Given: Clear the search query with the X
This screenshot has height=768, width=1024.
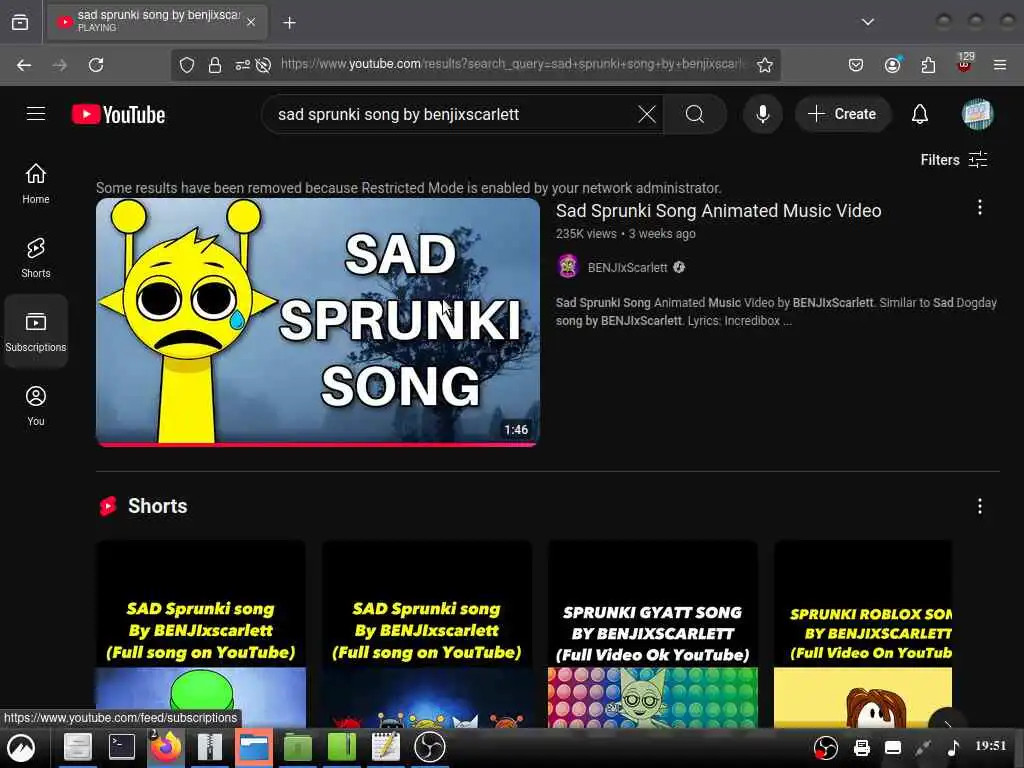Looking at the screenshot, I should [x=647, y=114].
